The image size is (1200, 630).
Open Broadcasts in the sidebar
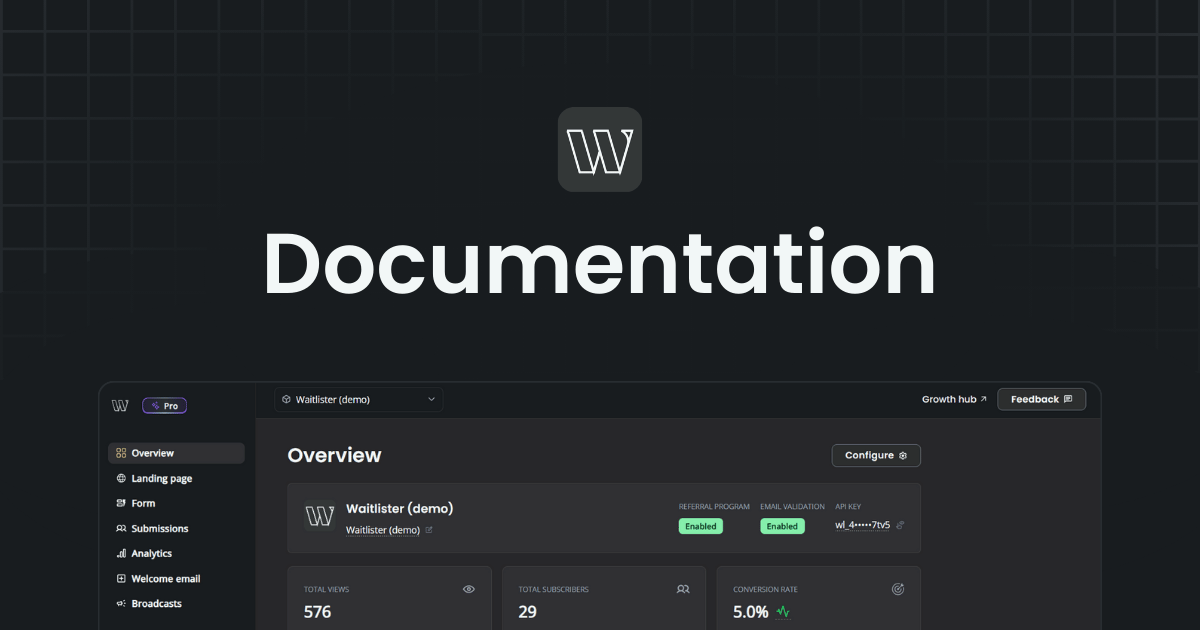(x=176, y=603)
